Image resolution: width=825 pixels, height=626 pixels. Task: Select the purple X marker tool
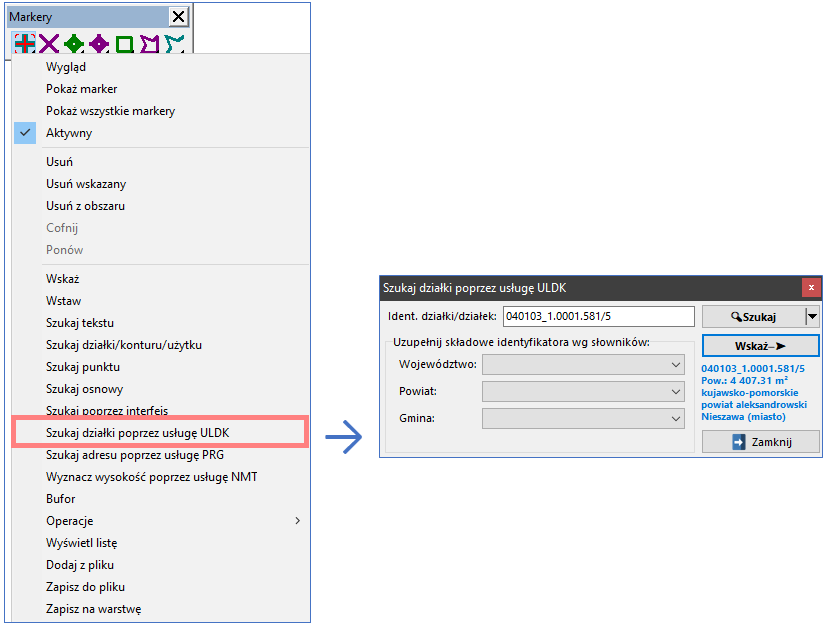click(x=49, y=44)
